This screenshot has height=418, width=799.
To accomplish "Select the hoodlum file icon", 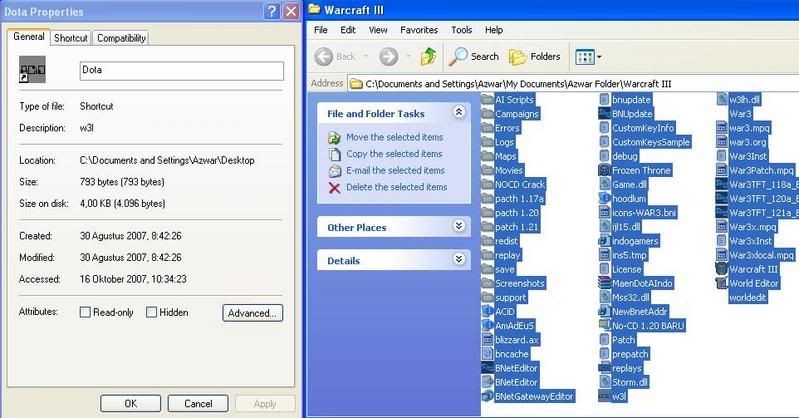I will (x=604, y=198).
